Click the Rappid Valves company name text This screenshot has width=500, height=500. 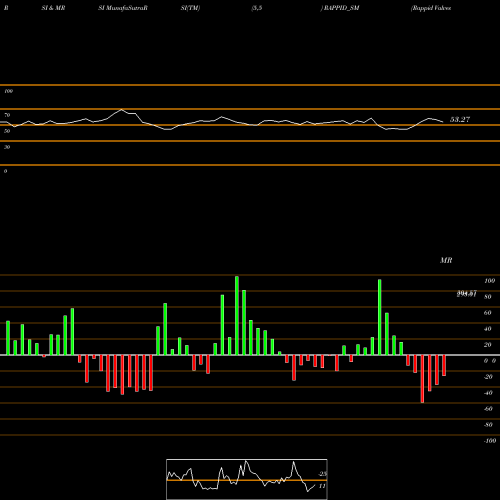click(431, 8)
